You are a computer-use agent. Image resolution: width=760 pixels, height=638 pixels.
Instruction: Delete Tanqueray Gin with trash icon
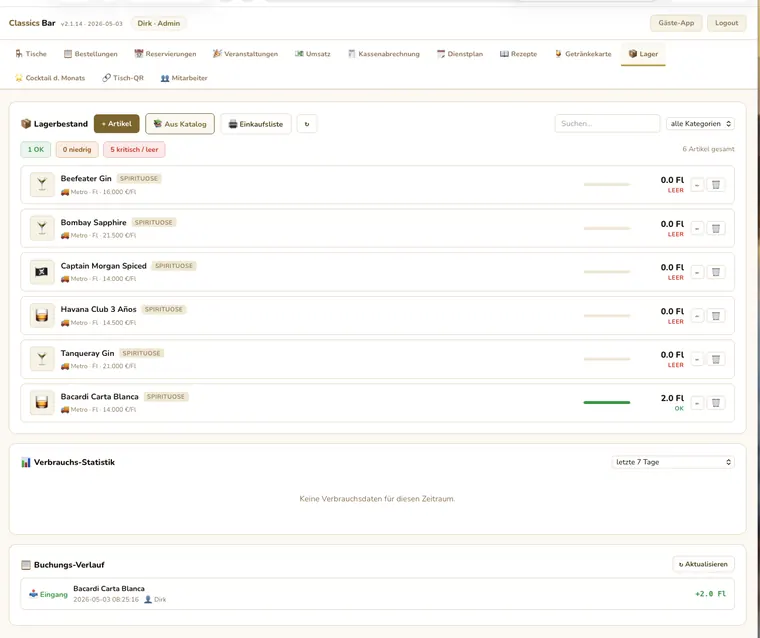716,359
